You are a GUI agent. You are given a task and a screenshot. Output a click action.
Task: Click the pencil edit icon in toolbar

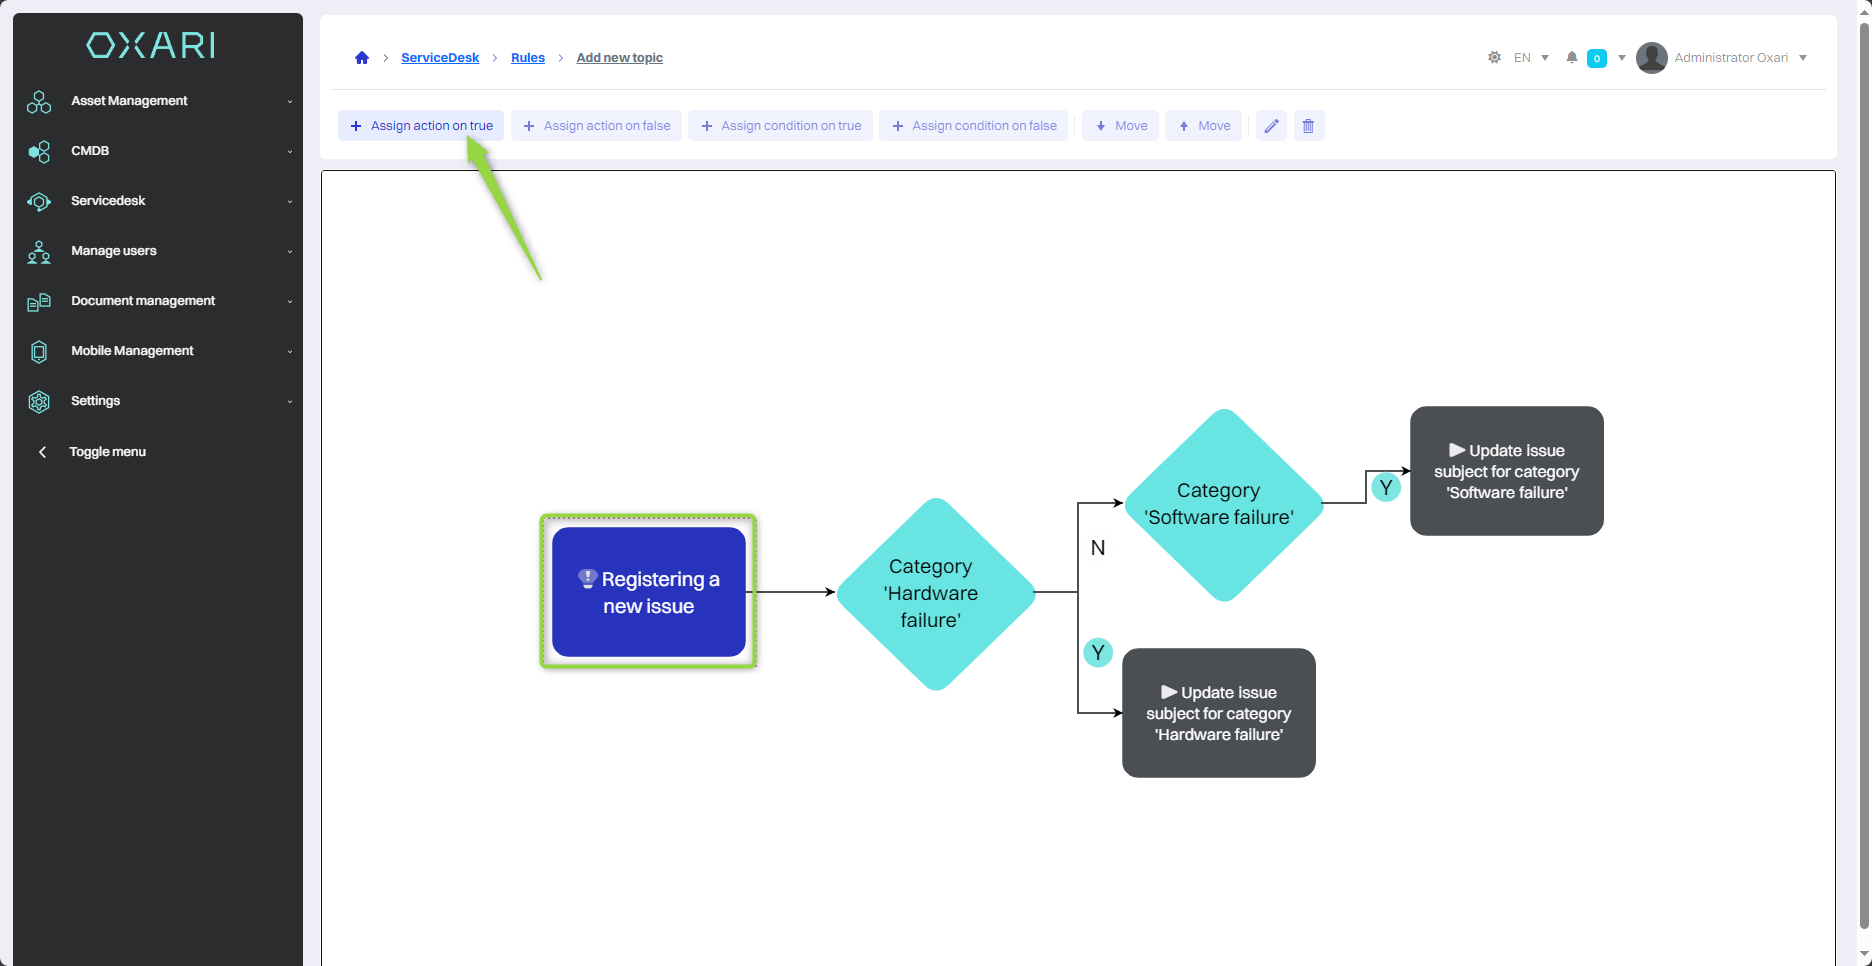coord(1271,126)
